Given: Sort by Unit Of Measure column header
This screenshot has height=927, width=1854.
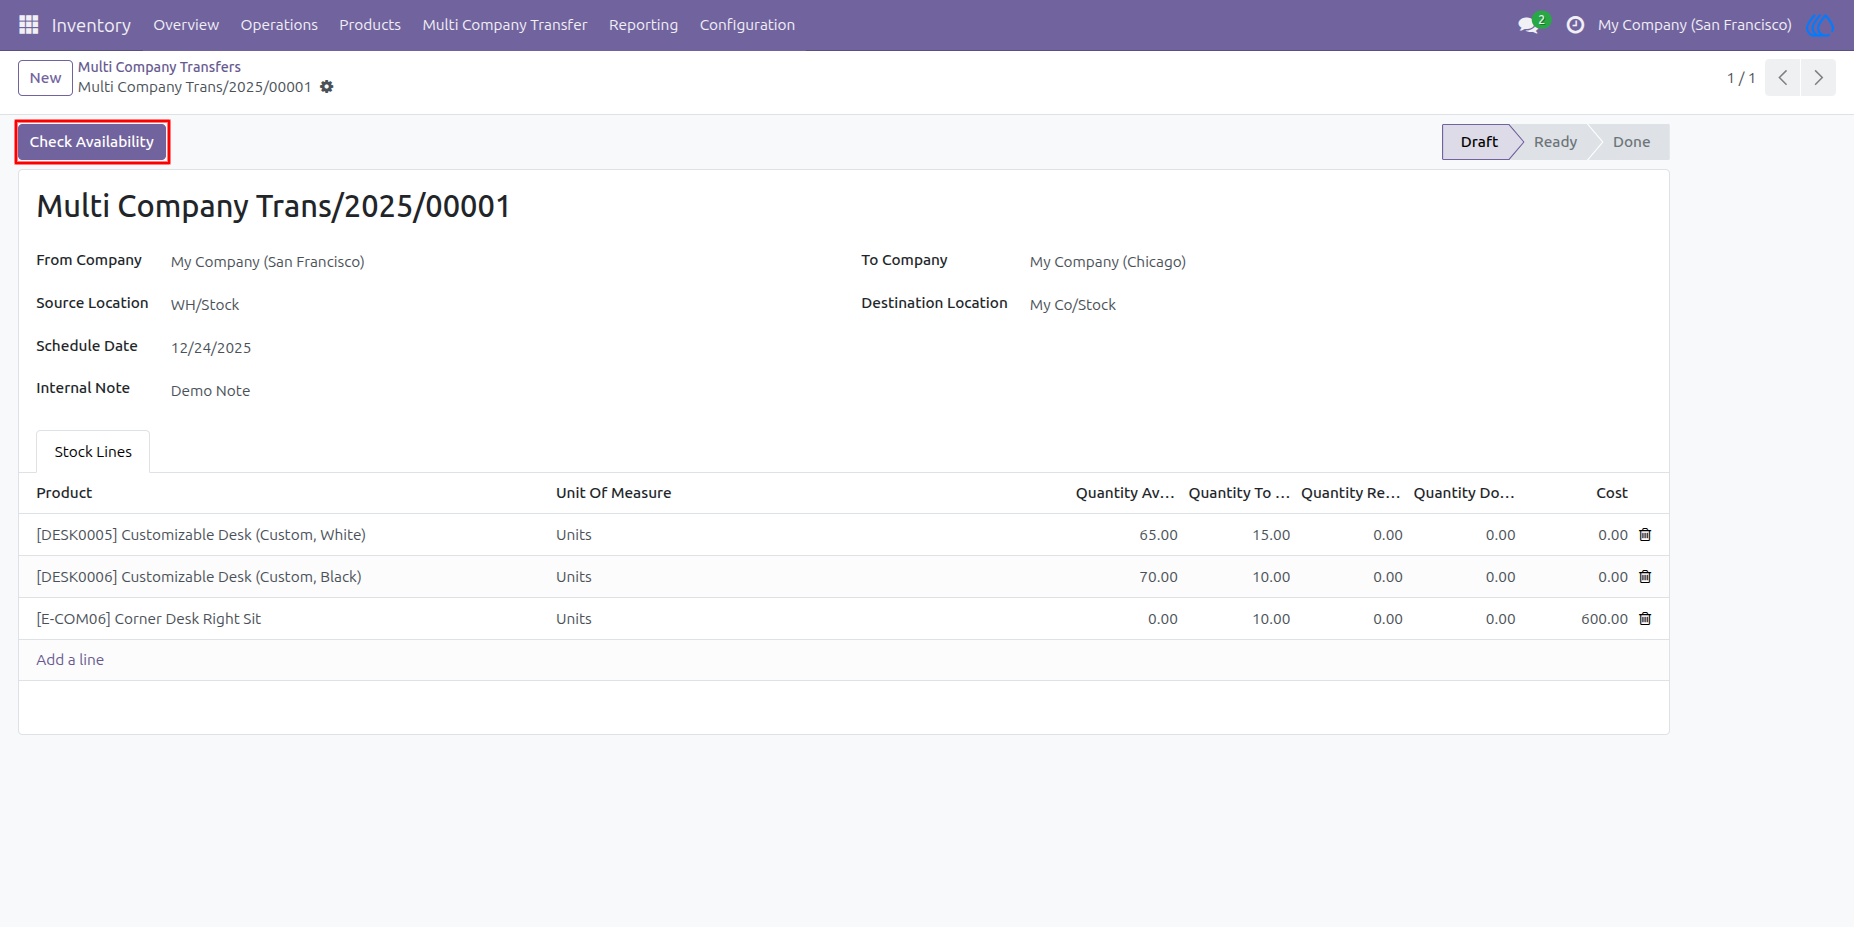Looking at the screenshot, I should click(x=613, y=493).
